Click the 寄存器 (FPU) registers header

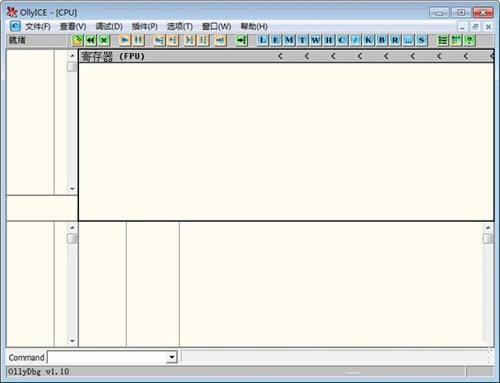tap(113, 56)
